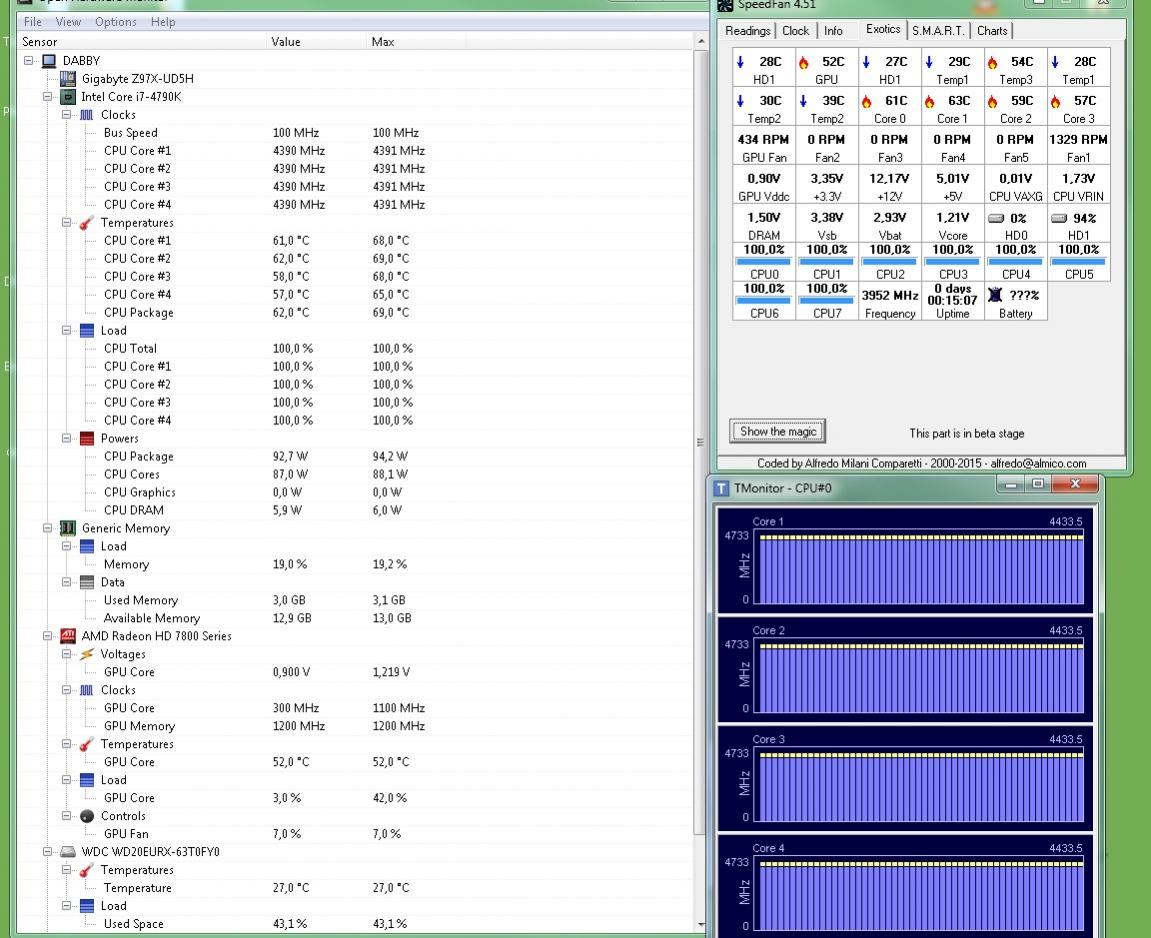Click the ATI Radeon GPU icon
Image resolution: width=1151 pixels, height=938 pixels.
click(x=68, y=636)
